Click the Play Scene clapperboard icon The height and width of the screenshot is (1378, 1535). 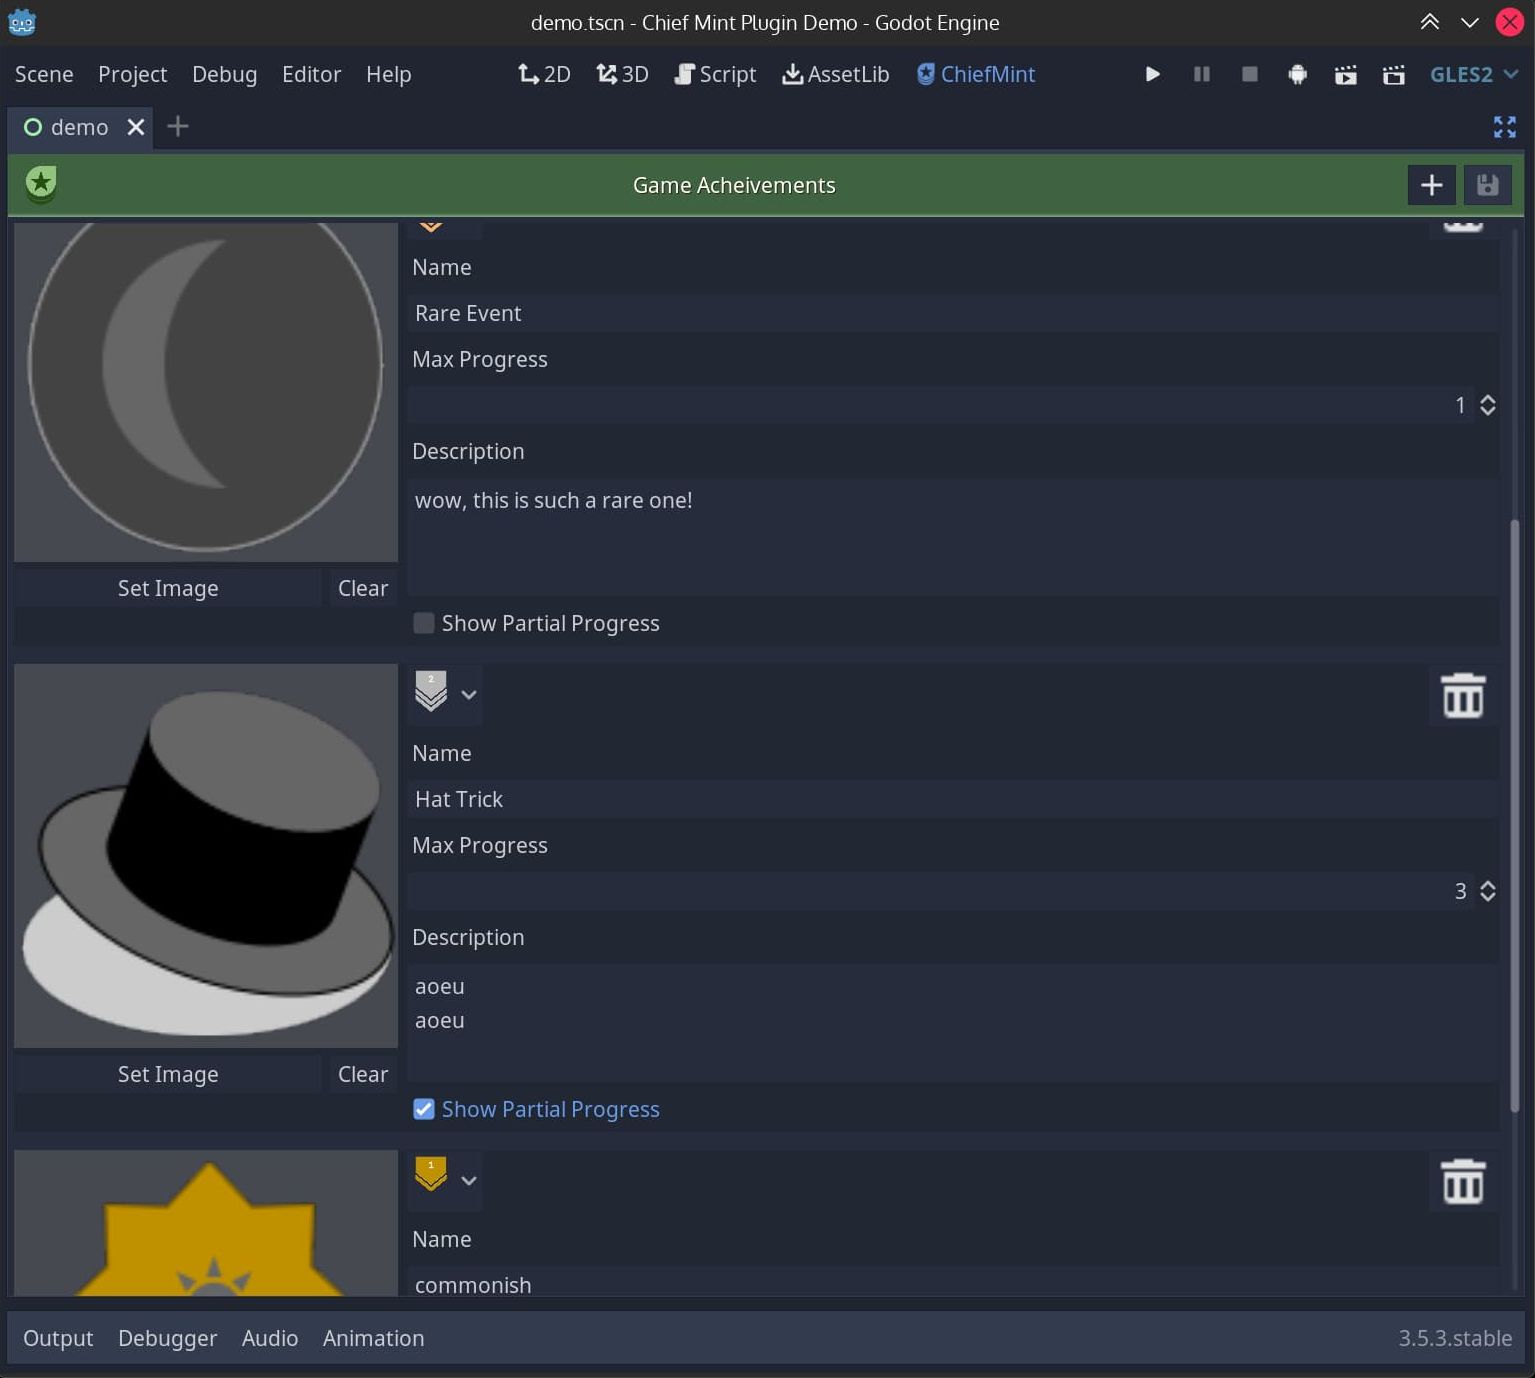click(x=1345, y=74)
